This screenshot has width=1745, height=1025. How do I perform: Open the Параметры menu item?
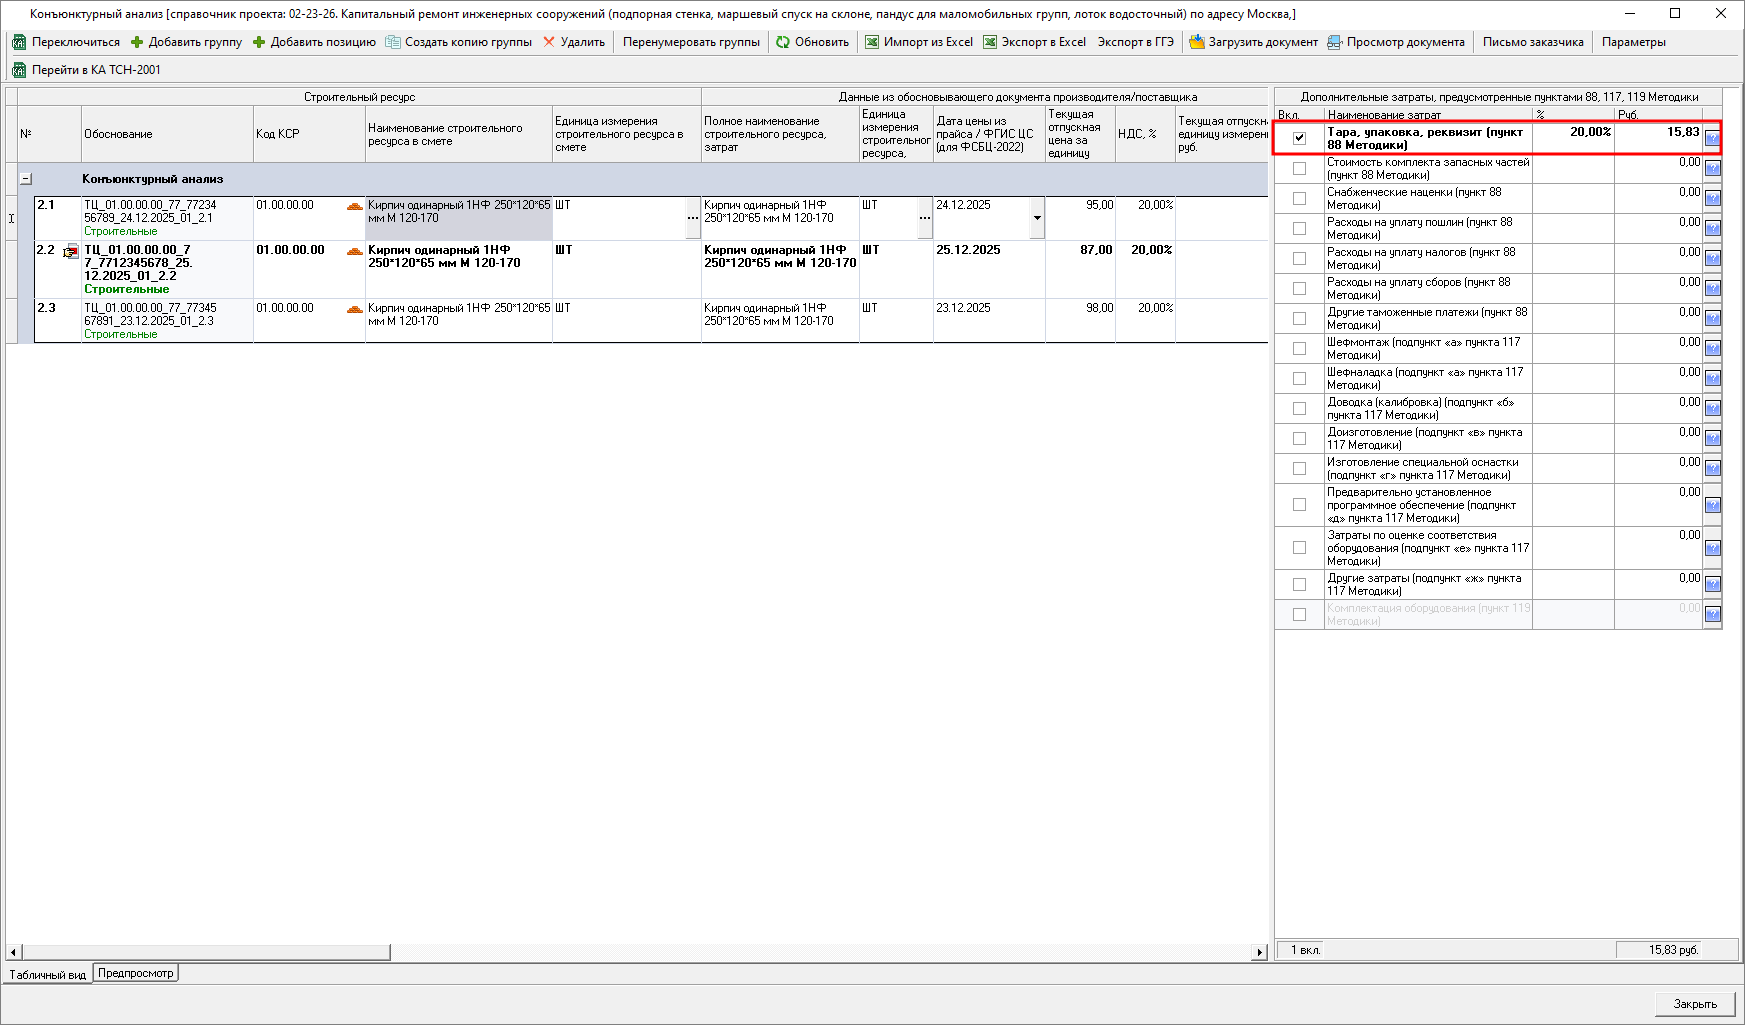(x=1633, y=42)
